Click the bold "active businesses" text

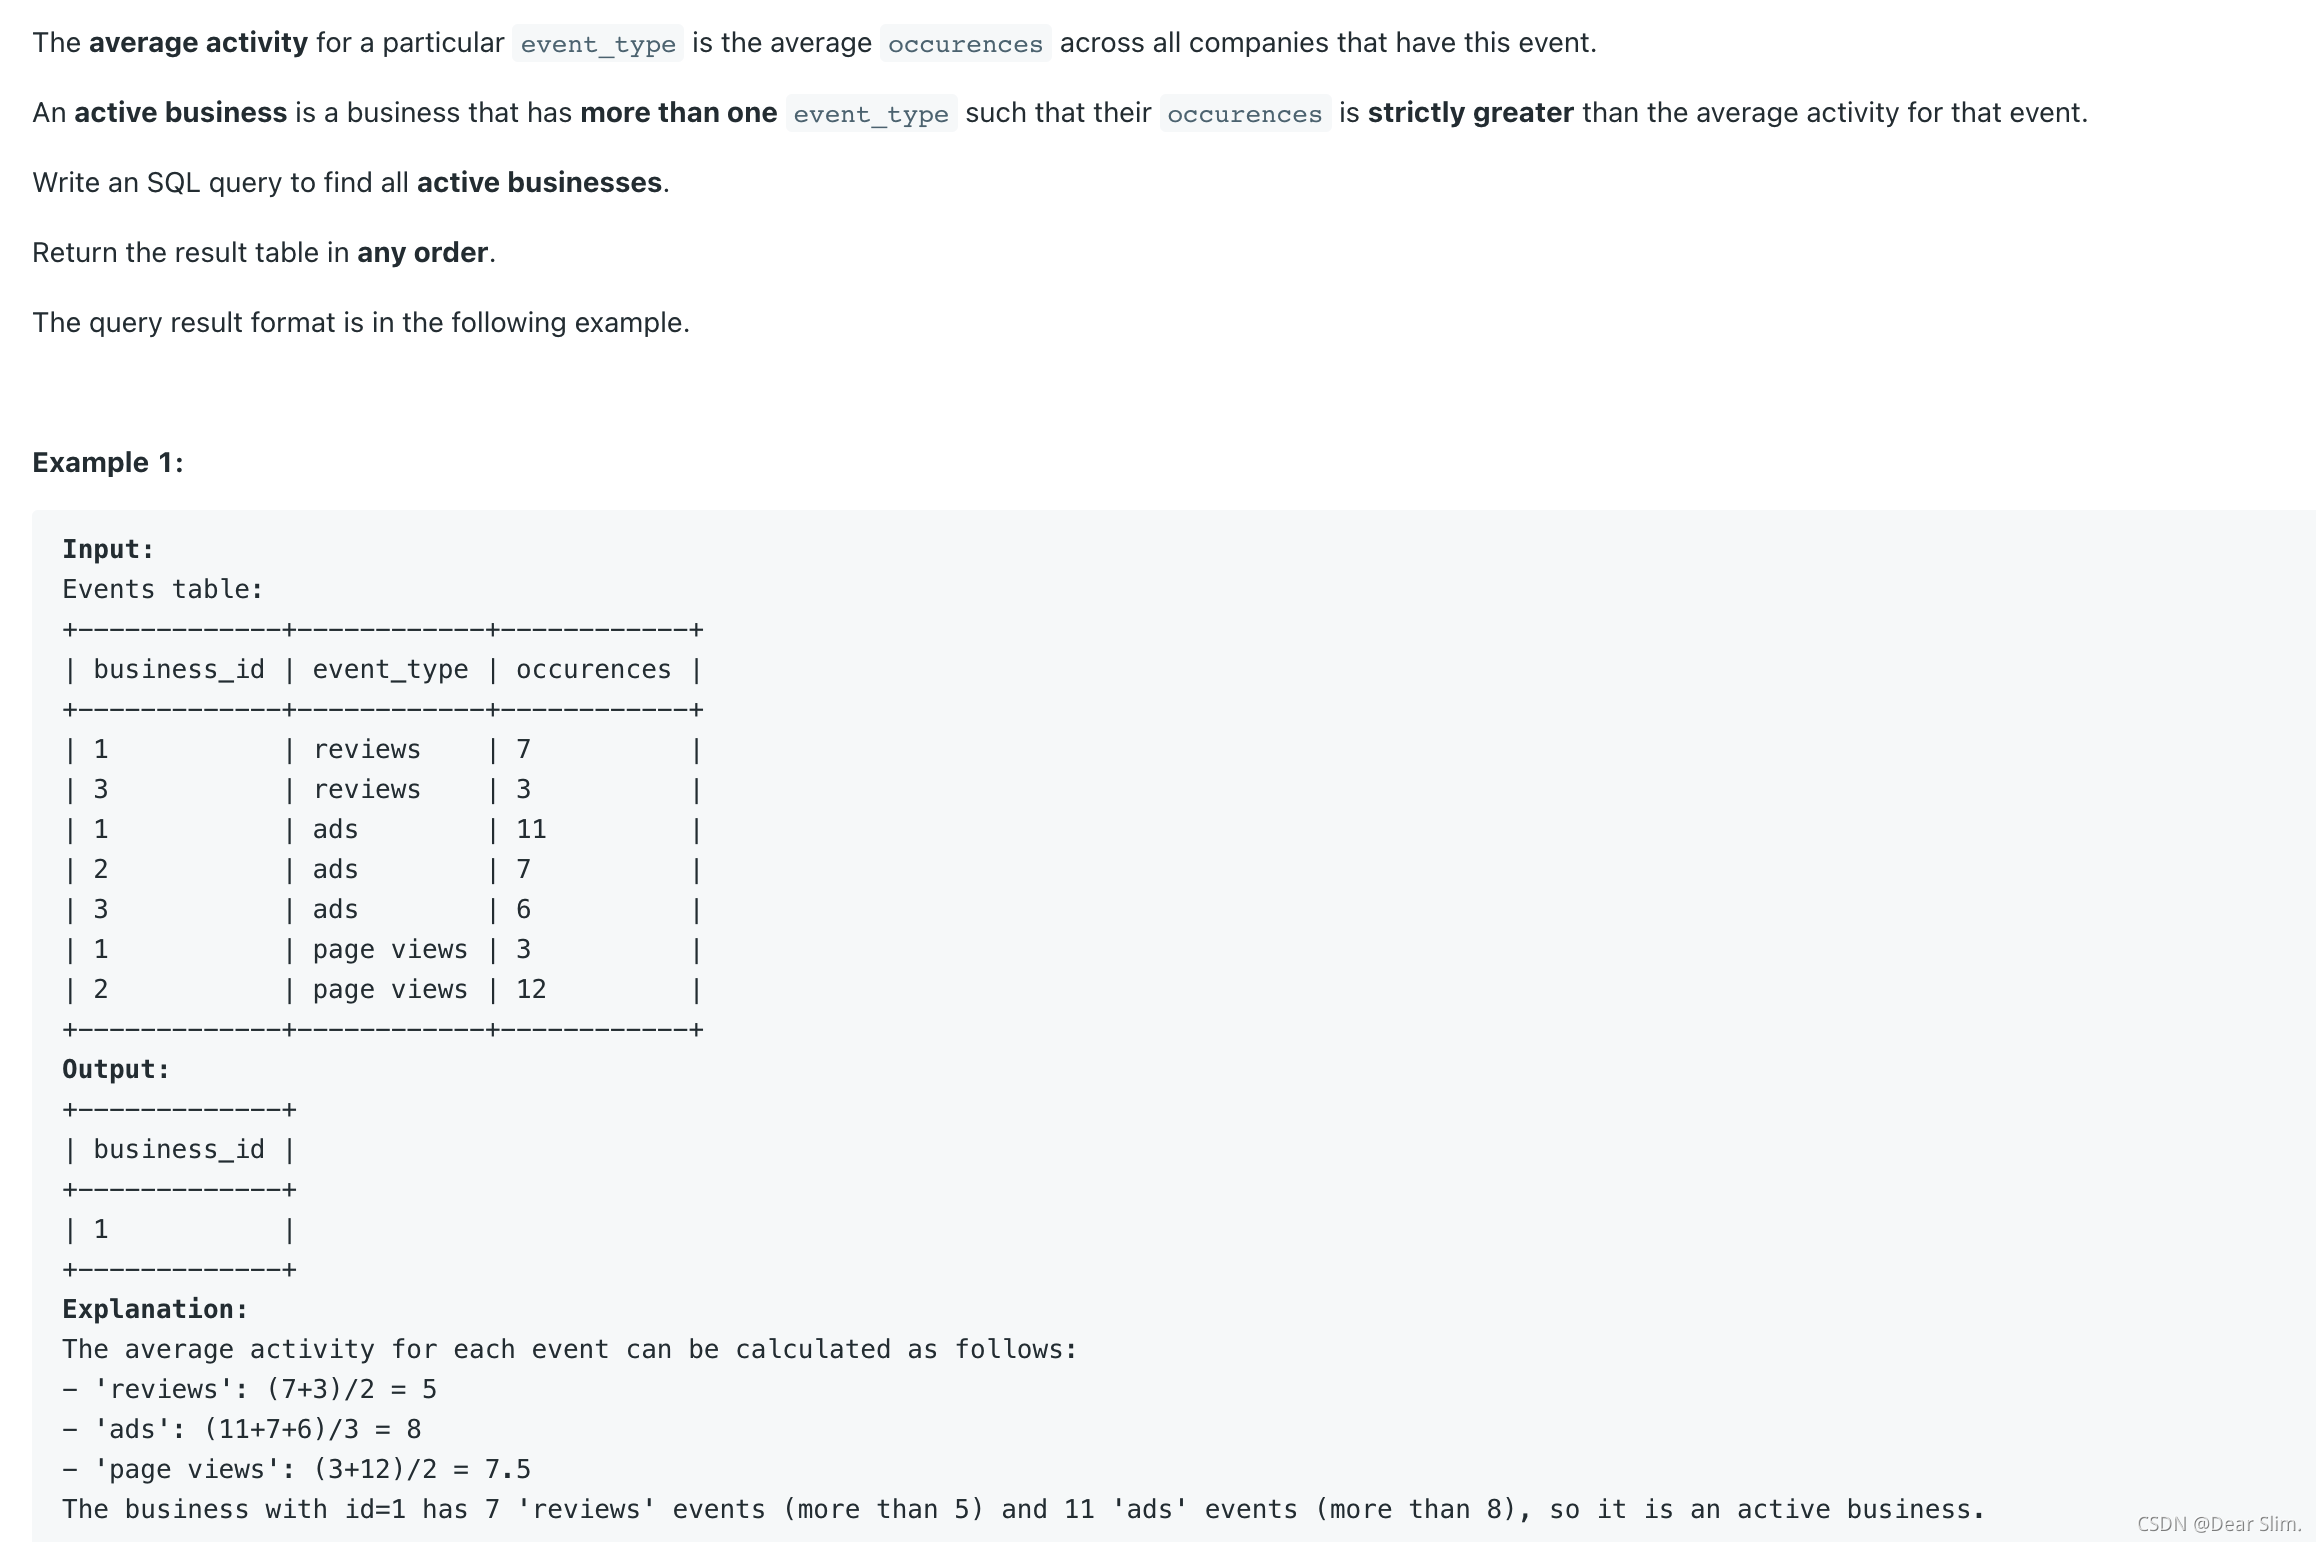[539, 183]
